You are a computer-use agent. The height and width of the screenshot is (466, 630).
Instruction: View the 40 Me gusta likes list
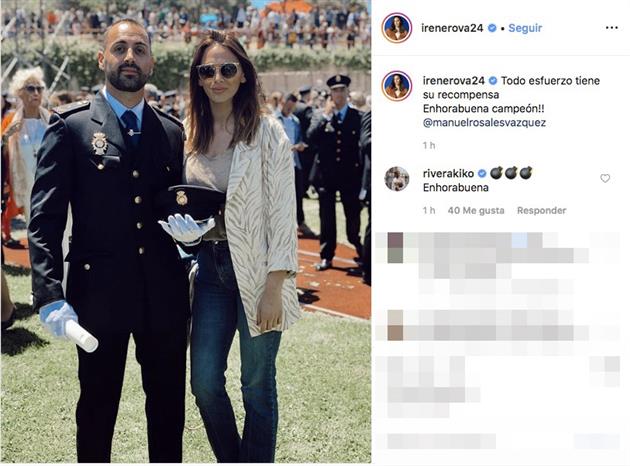pyautogui.click(x=476, y=211)
